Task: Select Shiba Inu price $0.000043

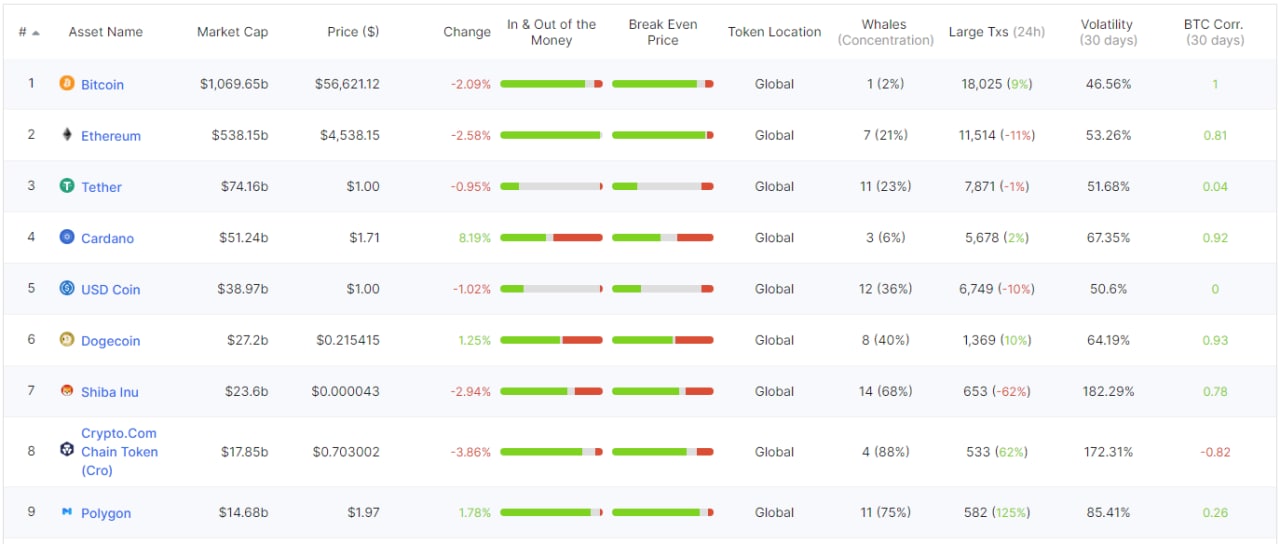Action: coord(345,391)
